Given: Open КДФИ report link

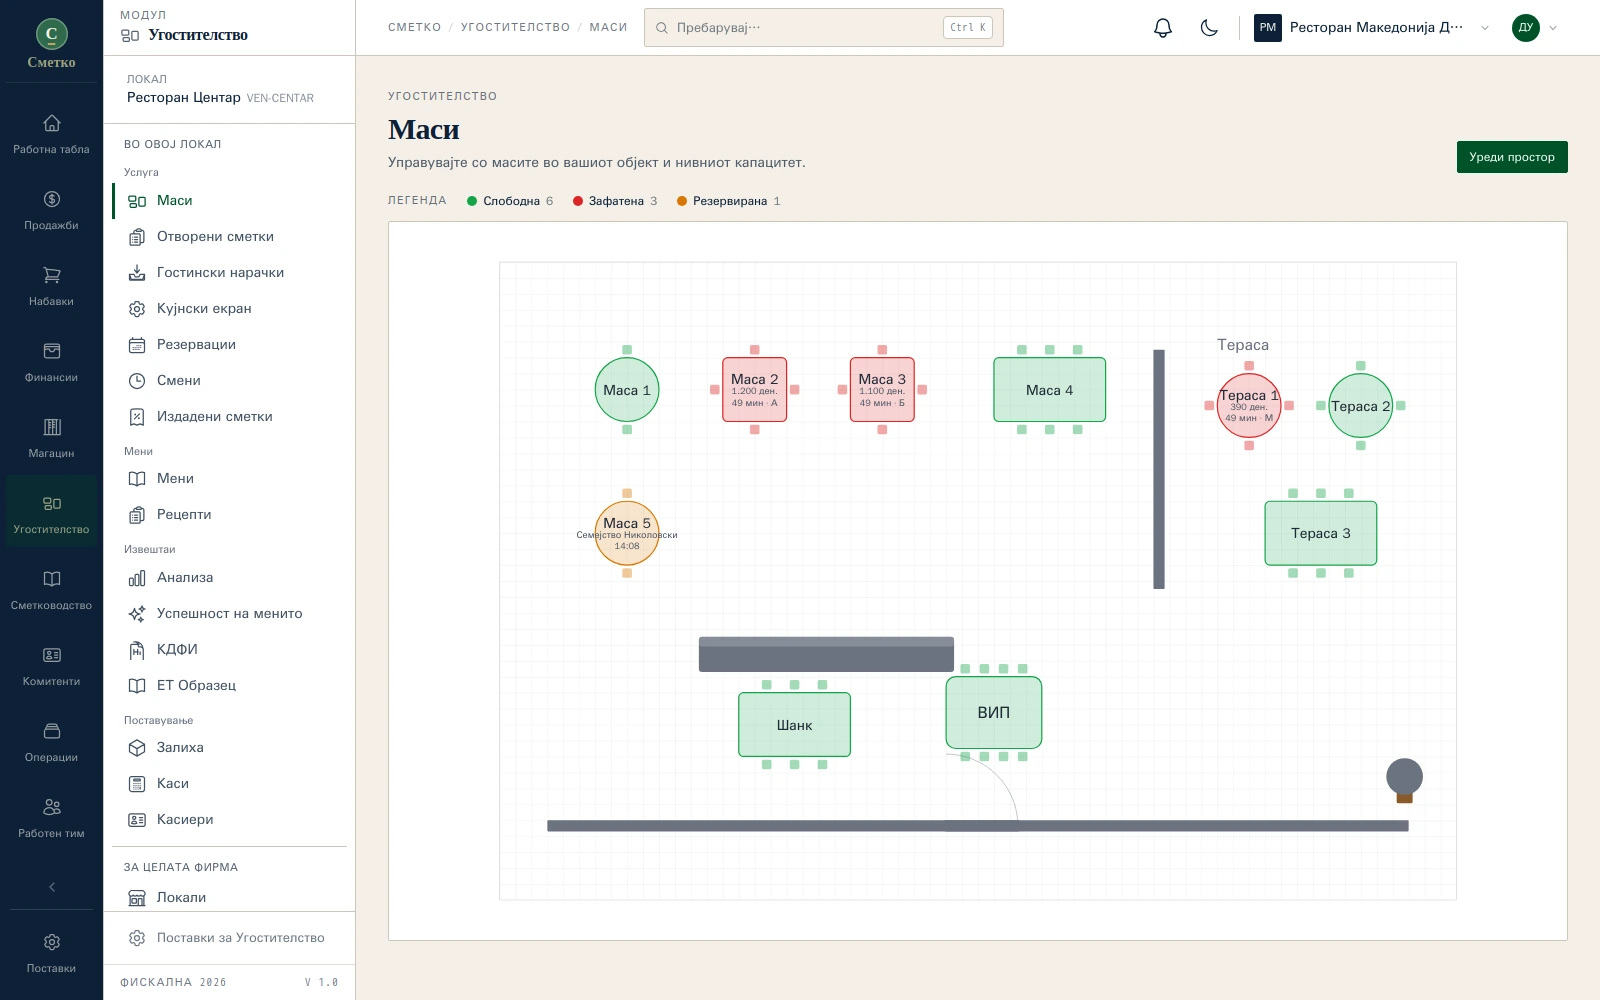Looking at the screenshot, I should tap(229, 650).
